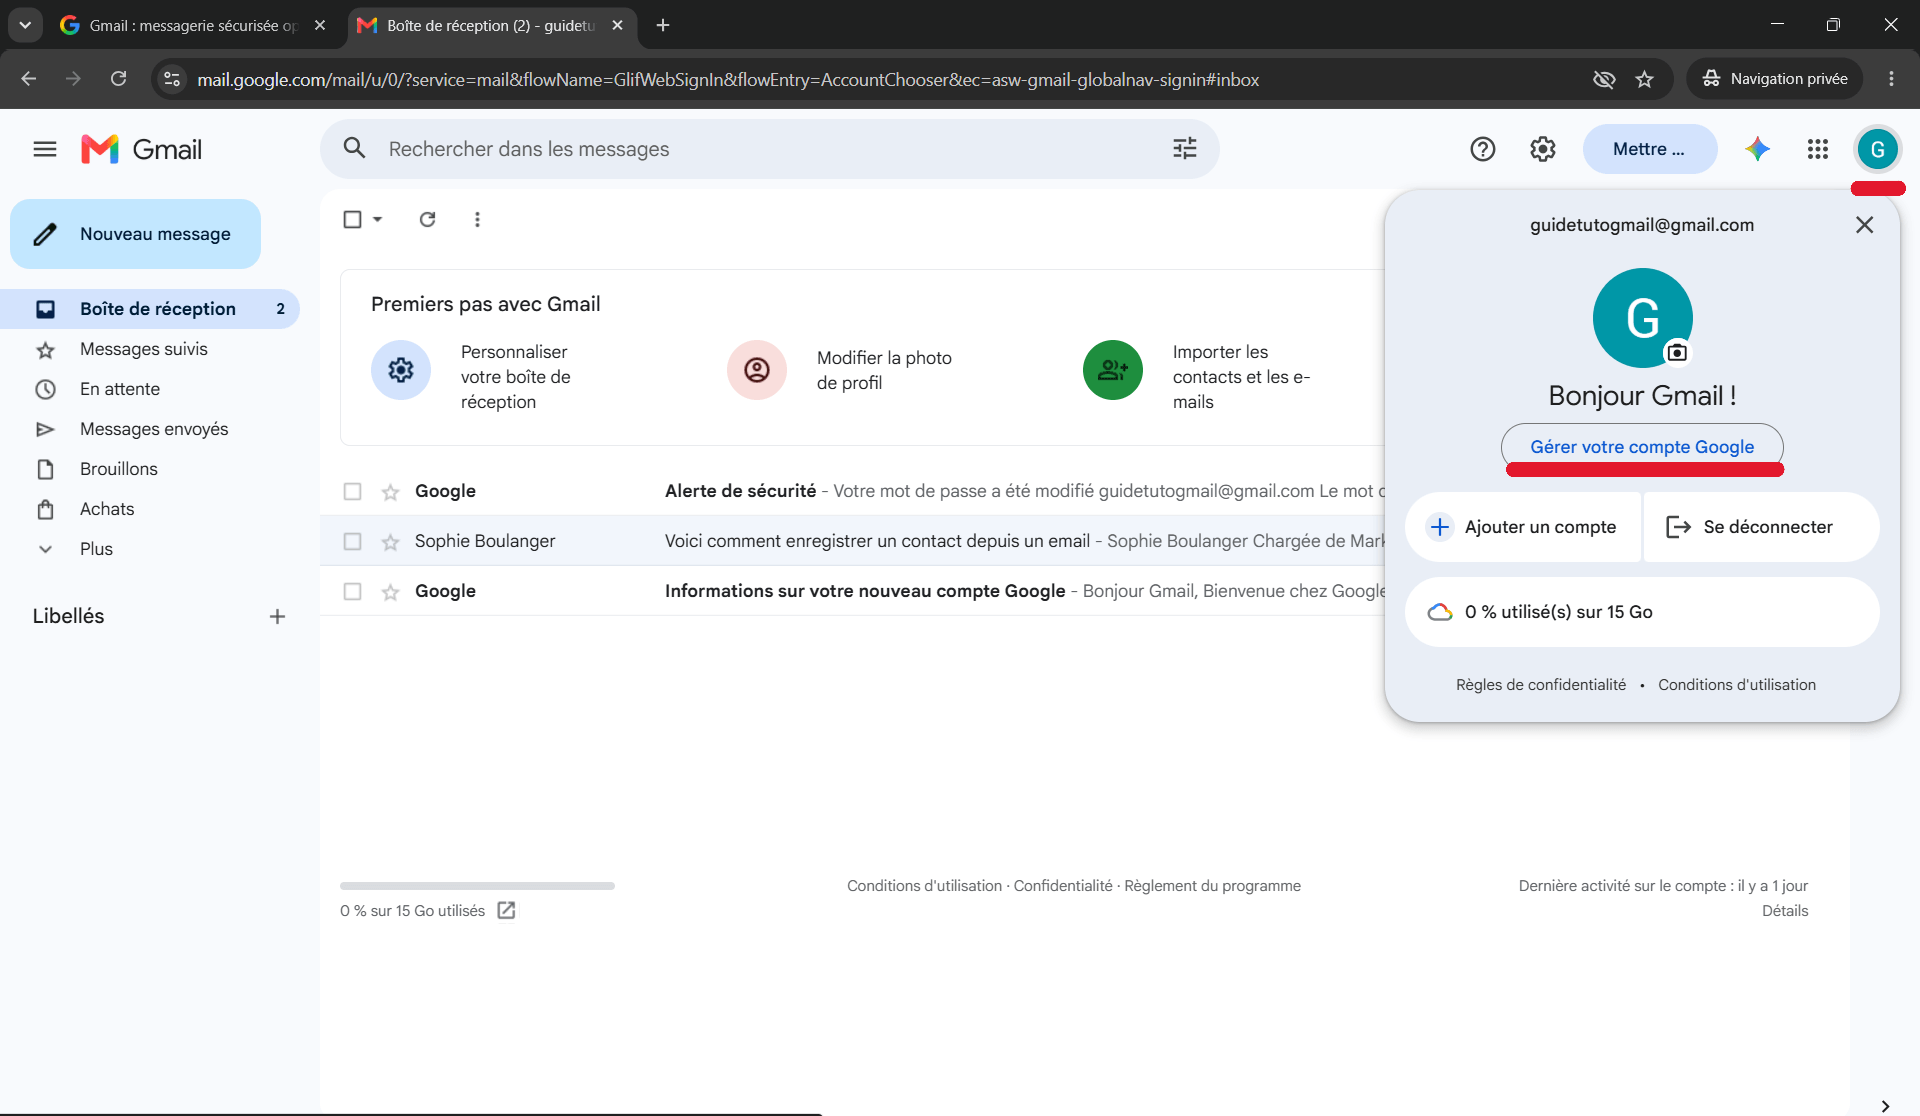Image resolution: width=1920 pixels, height=1116 pixels.
Task: Open storage 0 % utilisé(s) sur 15 Go
Action: pos(1642,612)
